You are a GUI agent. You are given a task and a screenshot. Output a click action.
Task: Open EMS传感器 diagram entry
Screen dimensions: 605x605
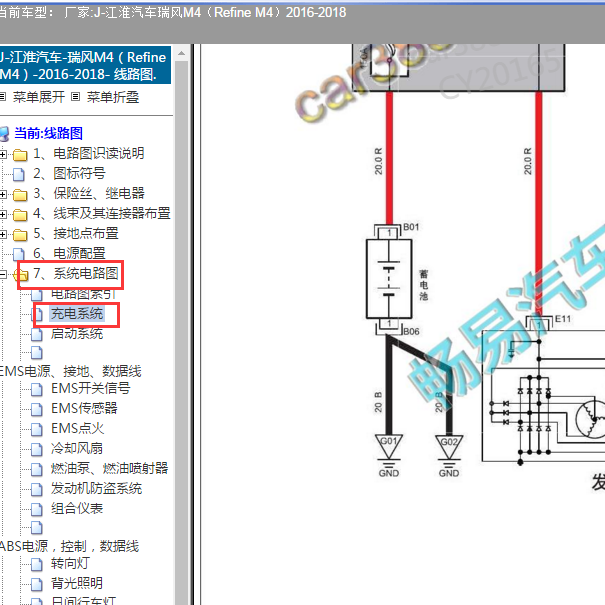click(x=84, y=408)
